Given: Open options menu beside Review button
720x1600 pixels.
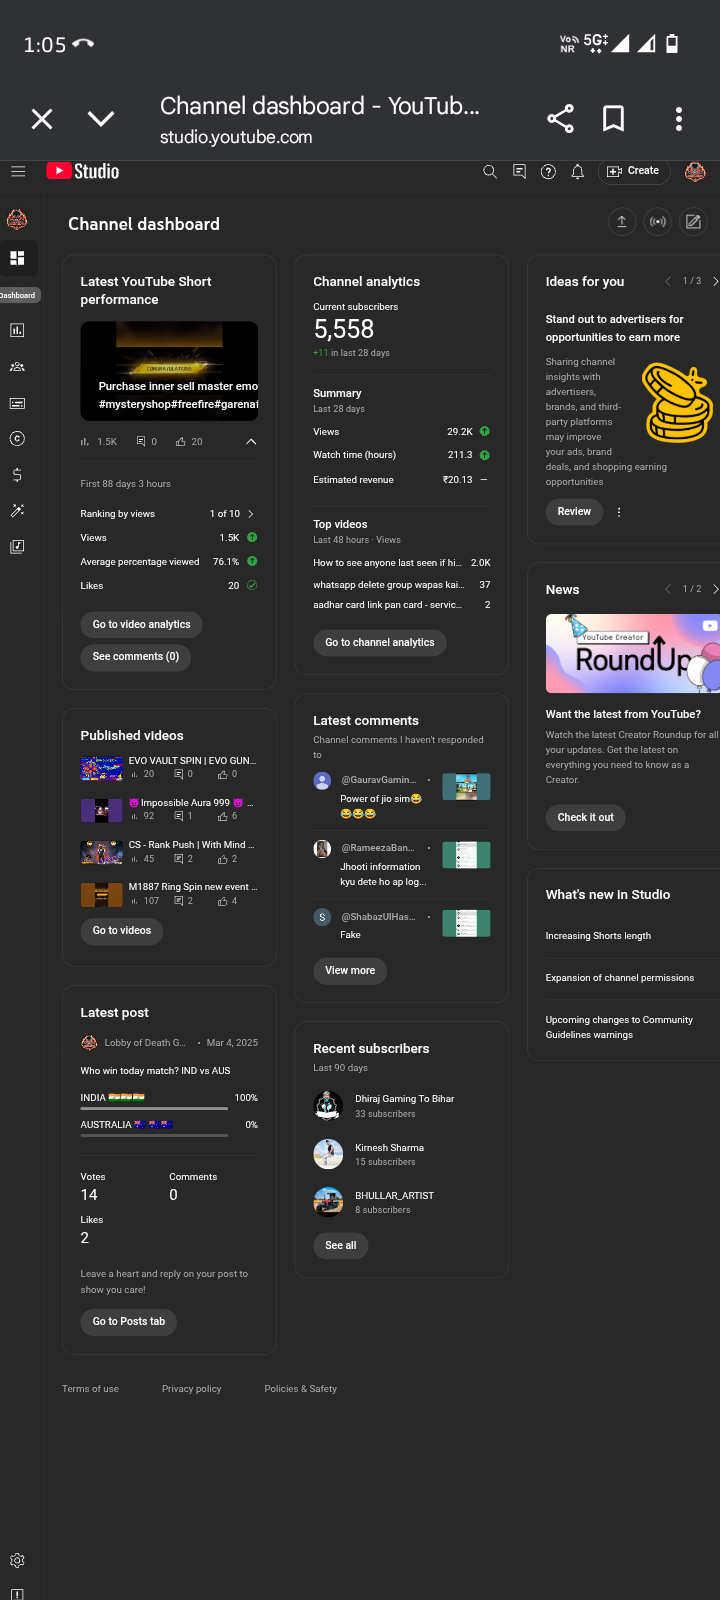Looking at the screenshot, I should [x=619, y=512].
